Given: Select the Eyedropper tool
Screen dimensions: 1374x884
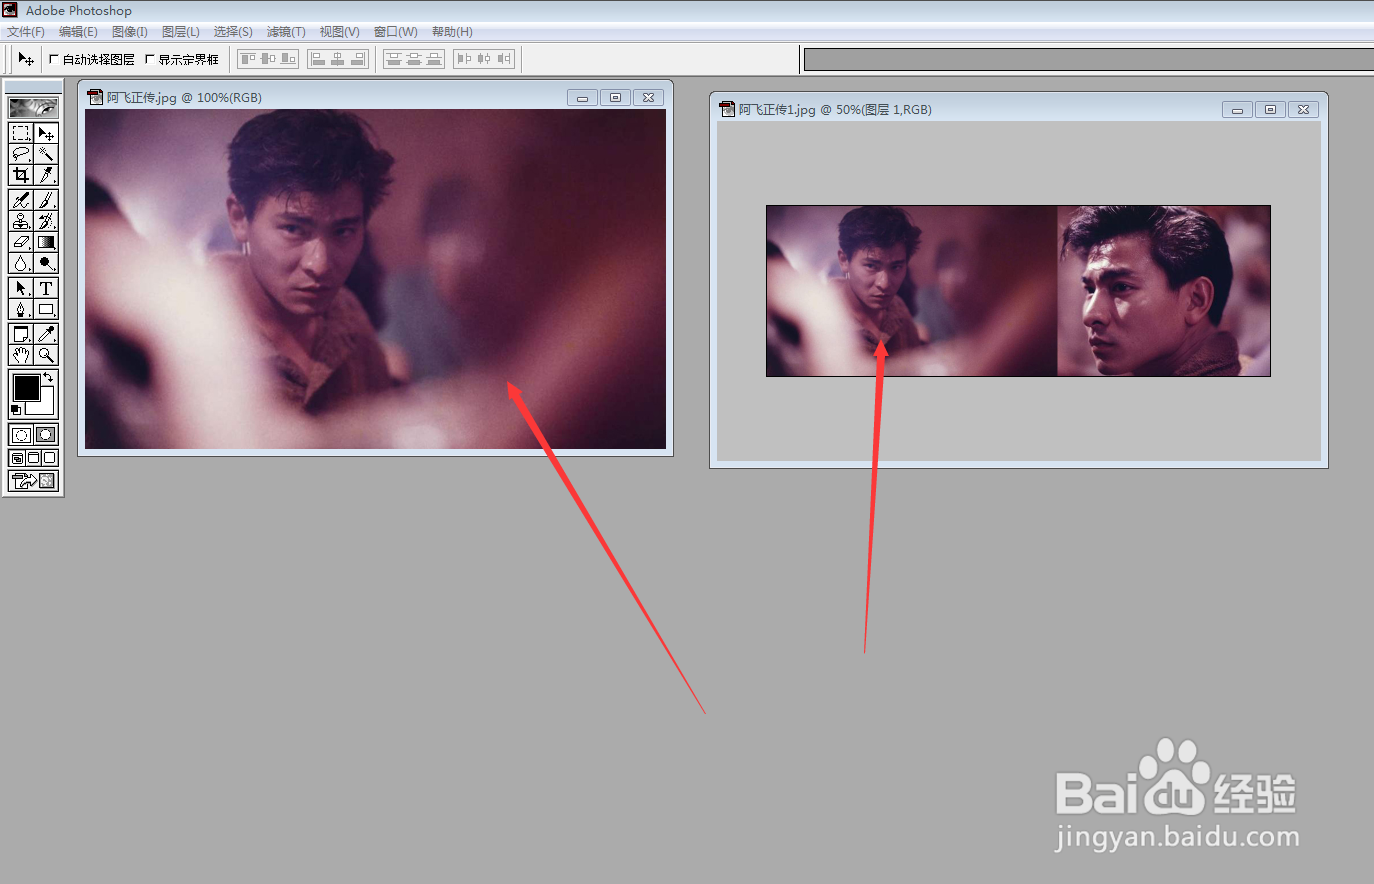Looking at the screenshot, I should (x=46, y=334).
